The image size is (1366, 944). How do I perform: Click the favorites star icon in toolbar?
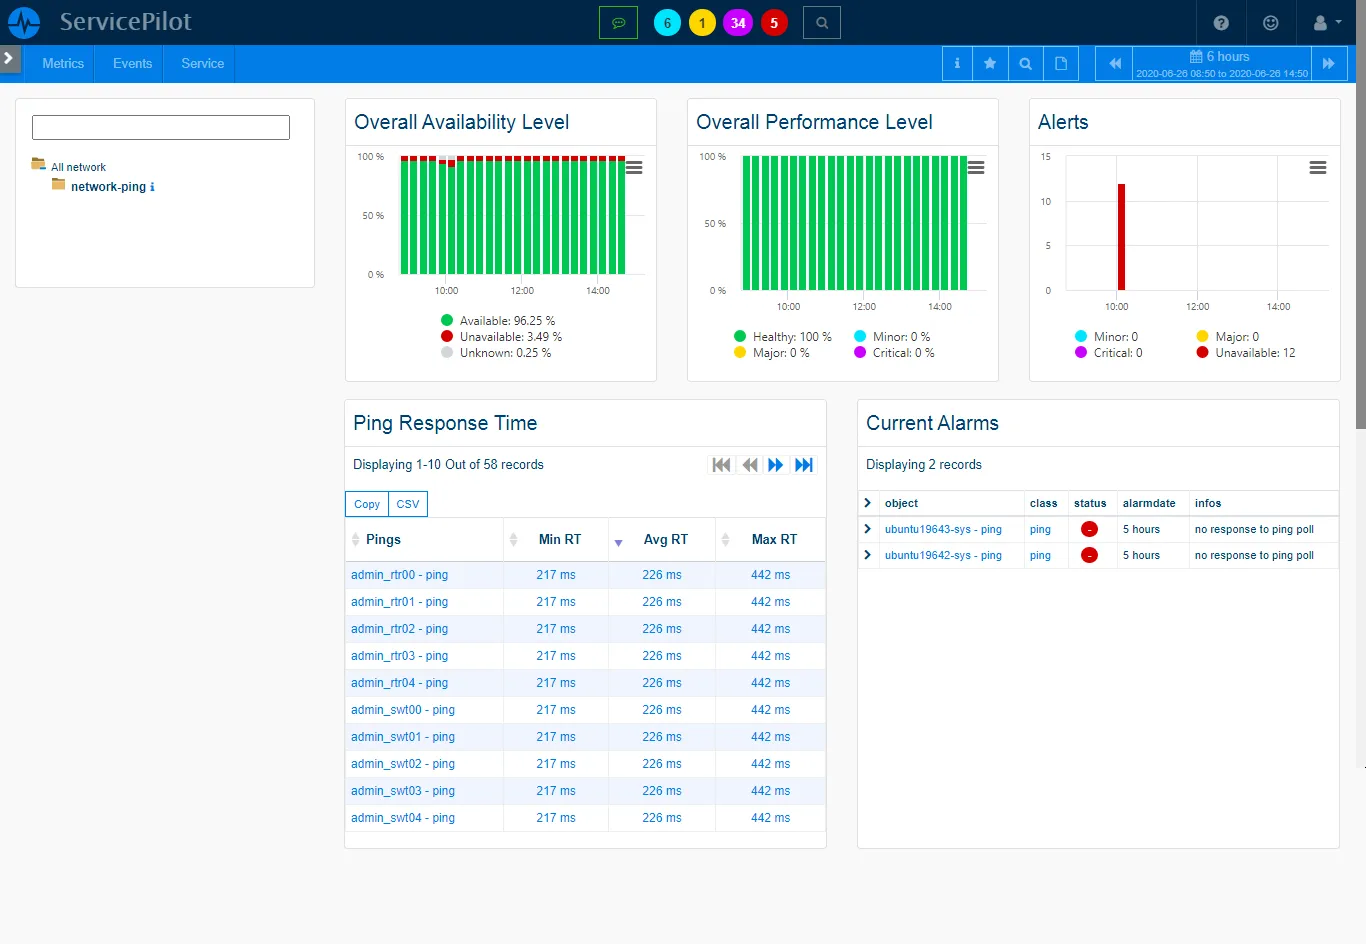(x=990, y=62)
